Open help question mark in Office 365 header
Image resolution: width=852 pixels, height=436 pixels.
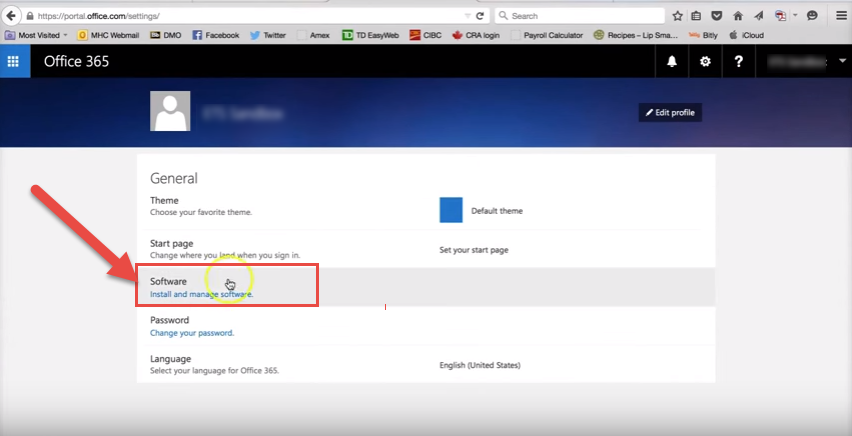coord(738,61)
